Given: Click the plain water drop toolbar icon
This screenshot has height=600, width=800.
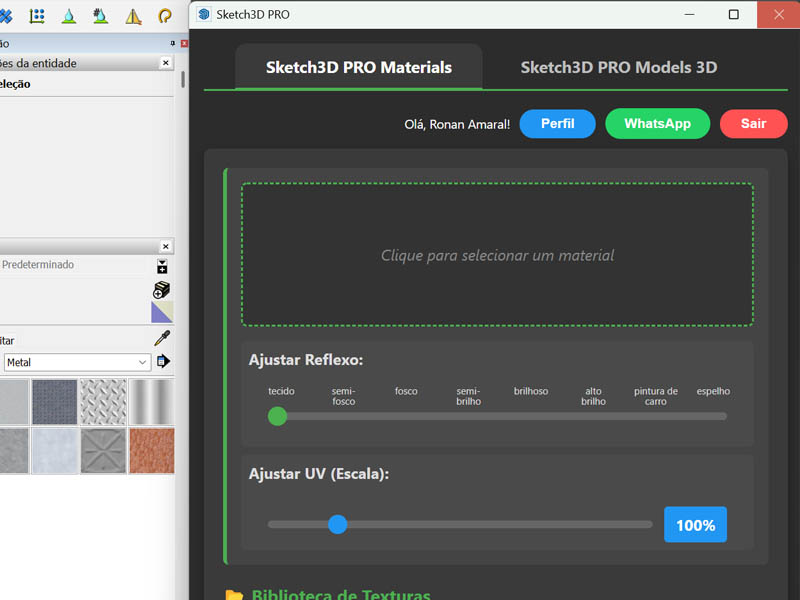Looking at the screenshot, I should (x=69, y=16).
